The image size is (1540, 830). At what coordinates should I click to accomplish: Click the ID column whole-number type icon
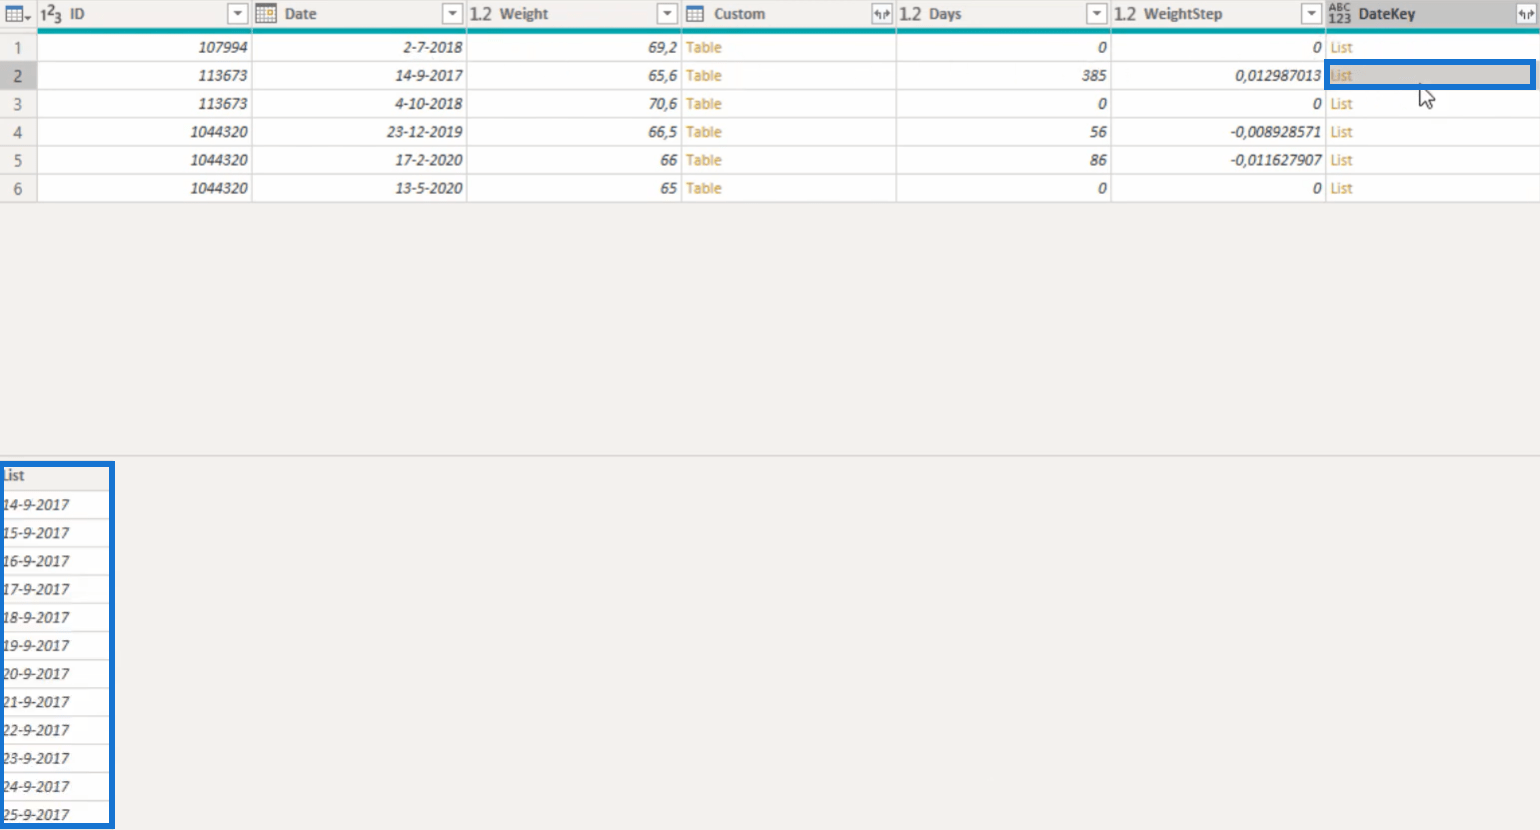51,14
